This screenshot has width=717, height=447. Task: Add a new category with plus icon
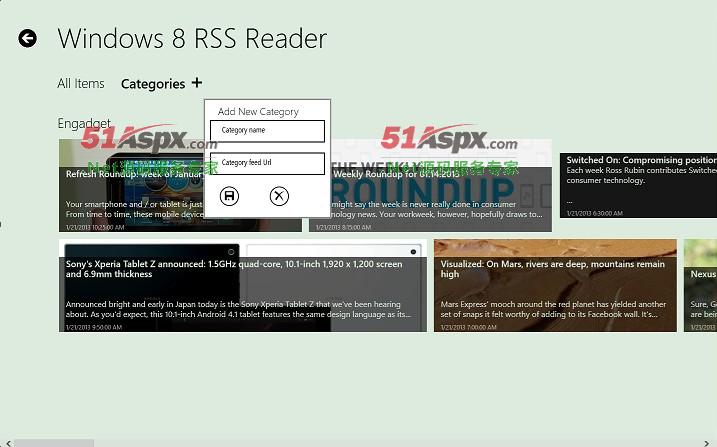tap(197, 83)
